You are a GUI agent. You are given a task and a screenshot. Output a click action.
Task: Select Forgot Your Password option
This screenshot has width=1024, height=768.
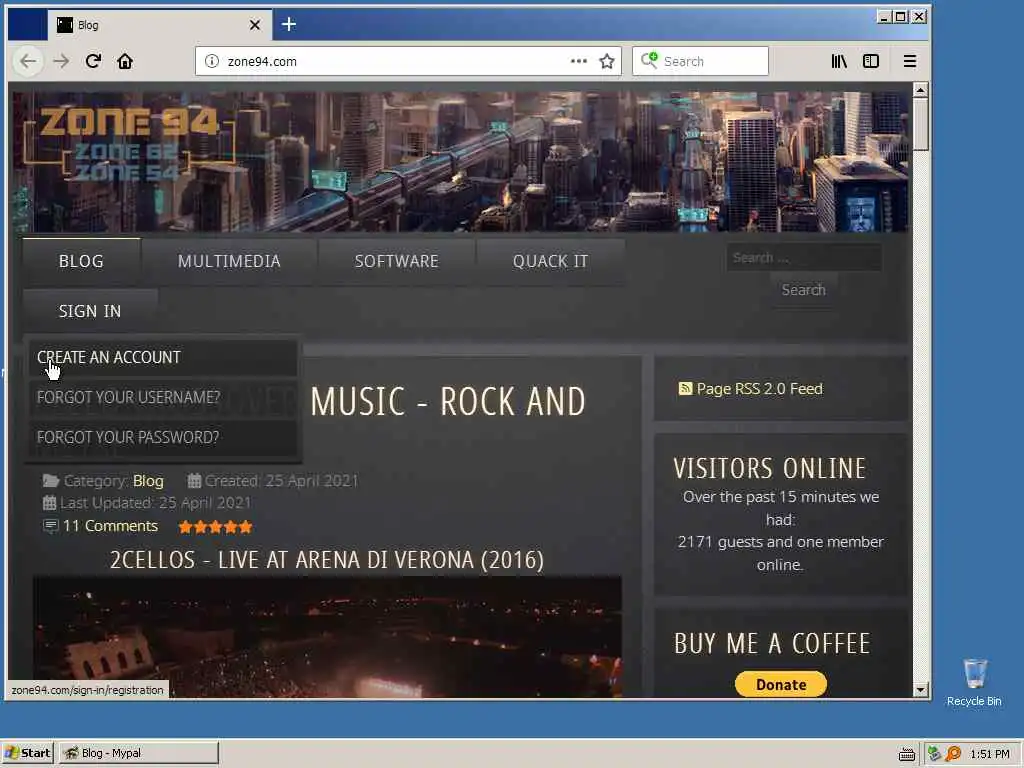click(x=163, y=437)
